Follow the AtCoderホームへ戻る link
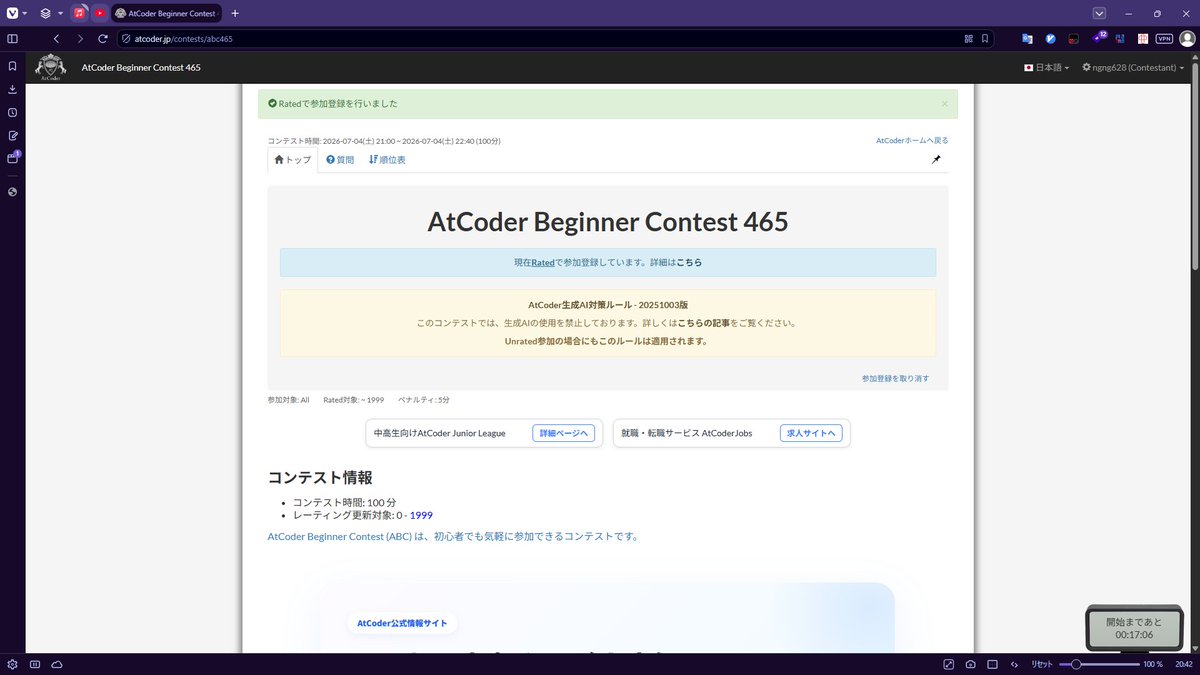Image resolution: width=1200 pixels, height=675 pixels. 912,141
